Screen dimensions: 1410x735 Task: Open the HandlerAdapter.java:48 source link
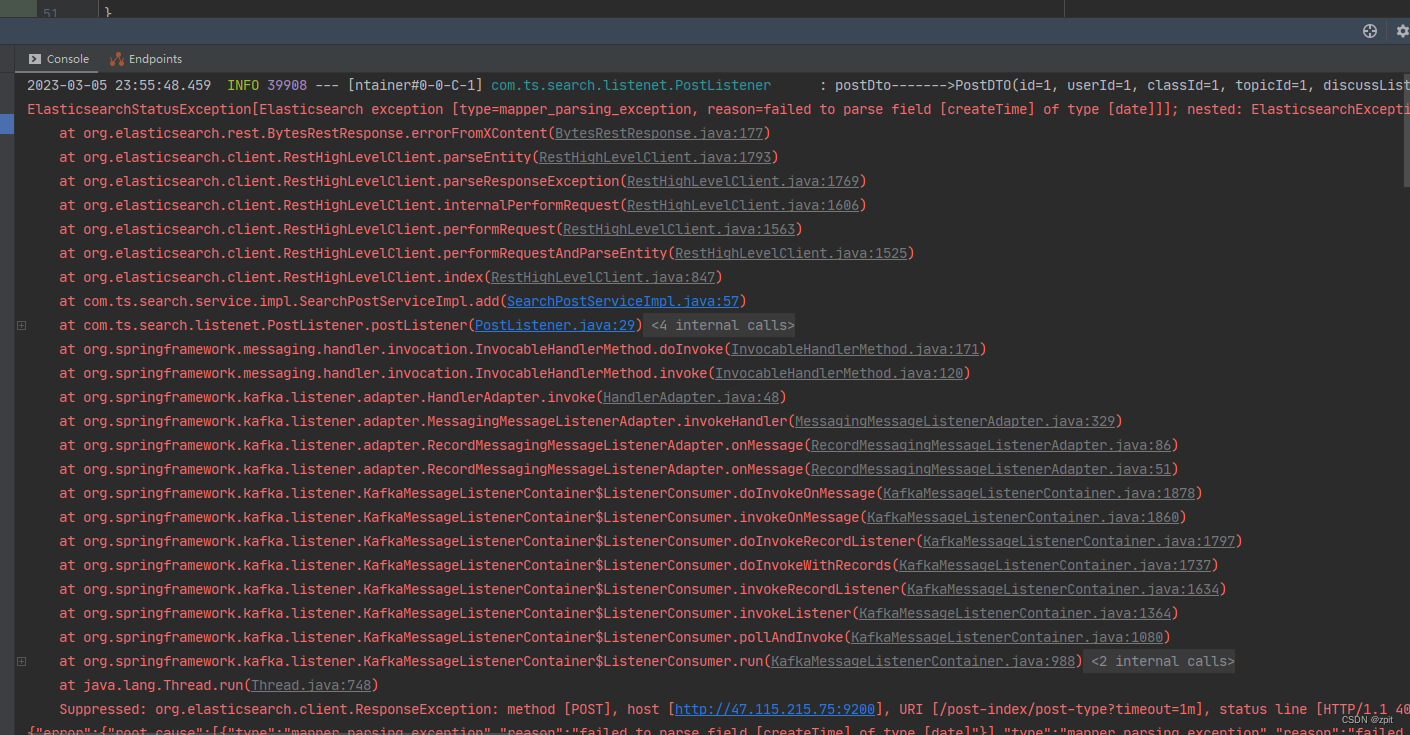point(690,396)
